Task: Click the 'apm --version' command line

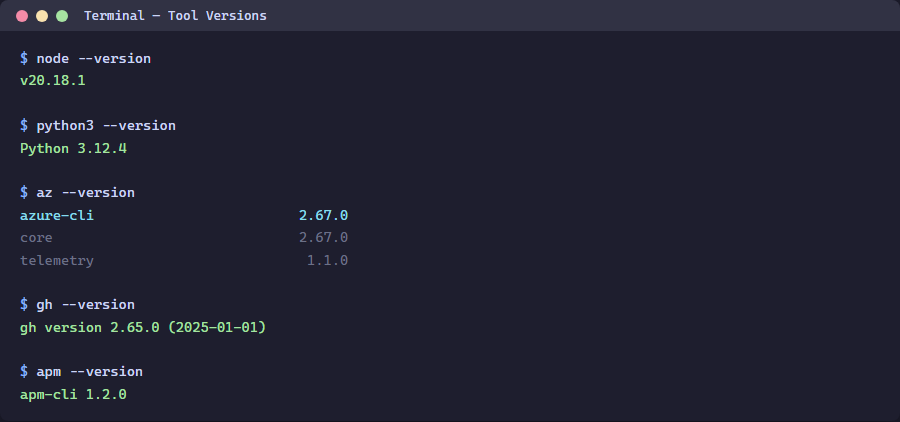Action: coord(89,371)
